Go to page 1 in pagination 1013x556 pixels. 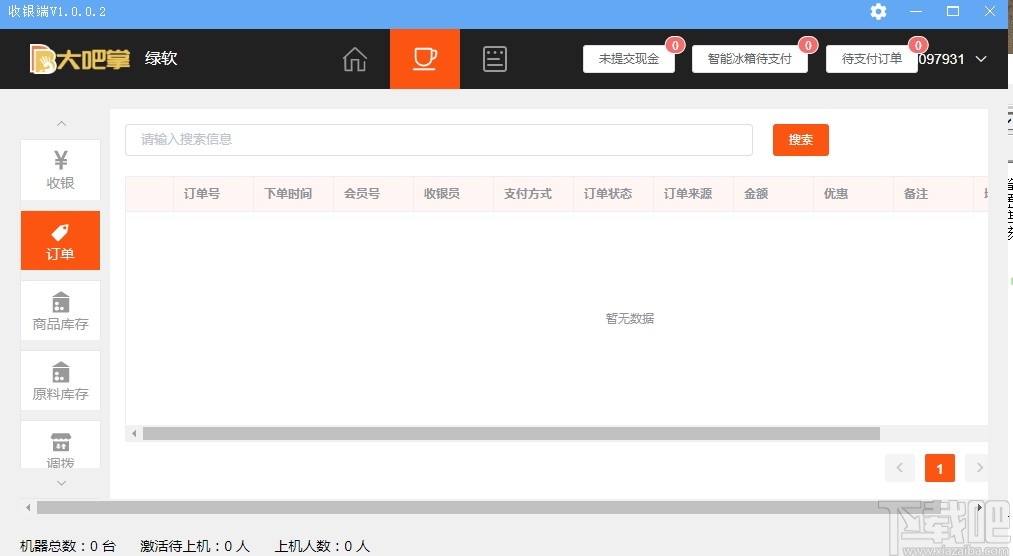pyautogui.click(x=939, y=468)
